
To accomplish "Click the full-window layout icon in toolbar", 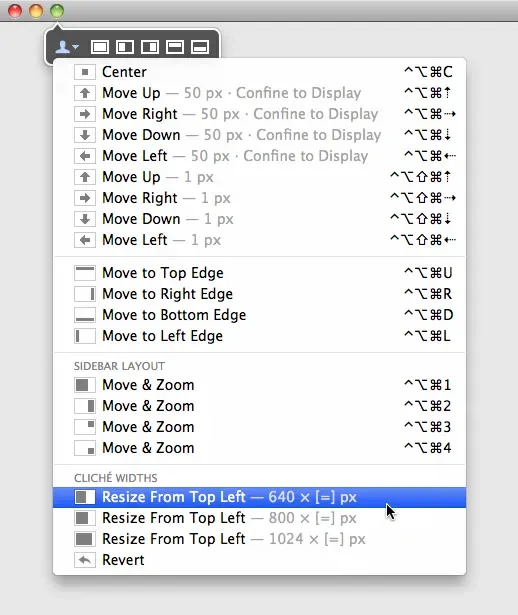I will pyautogui.click(x=100, y=47).
